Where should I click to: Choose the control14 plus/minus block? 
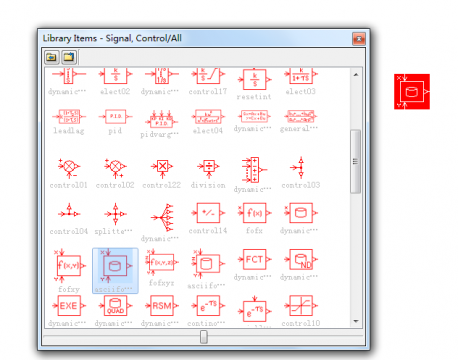(x=208, y=213)
